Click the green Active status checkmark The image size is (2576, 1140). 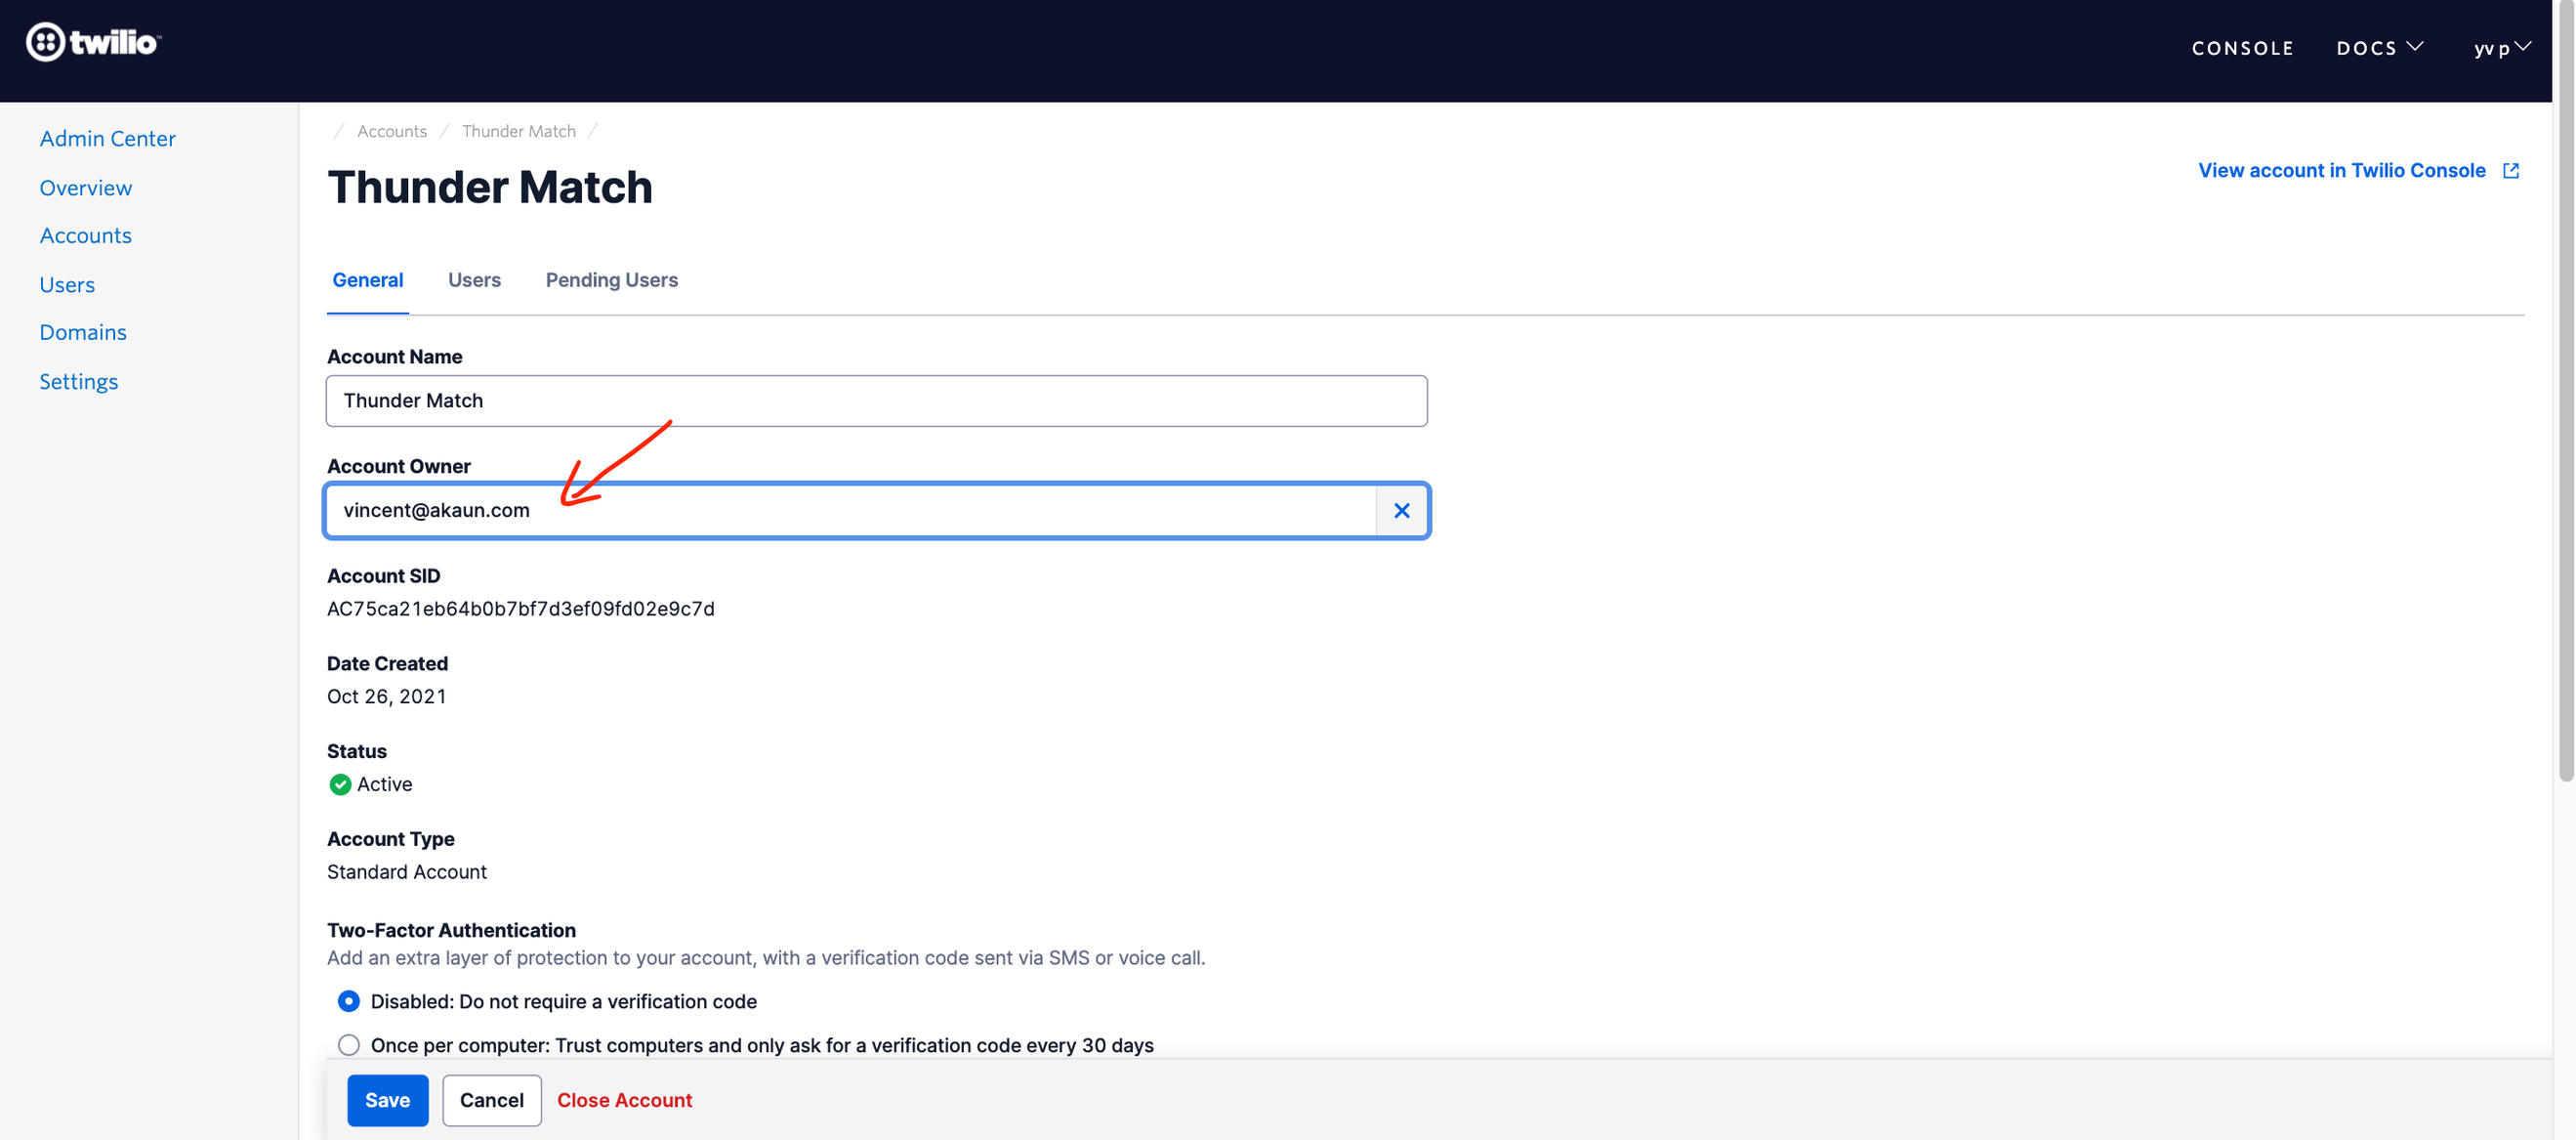tap(340, 785)
